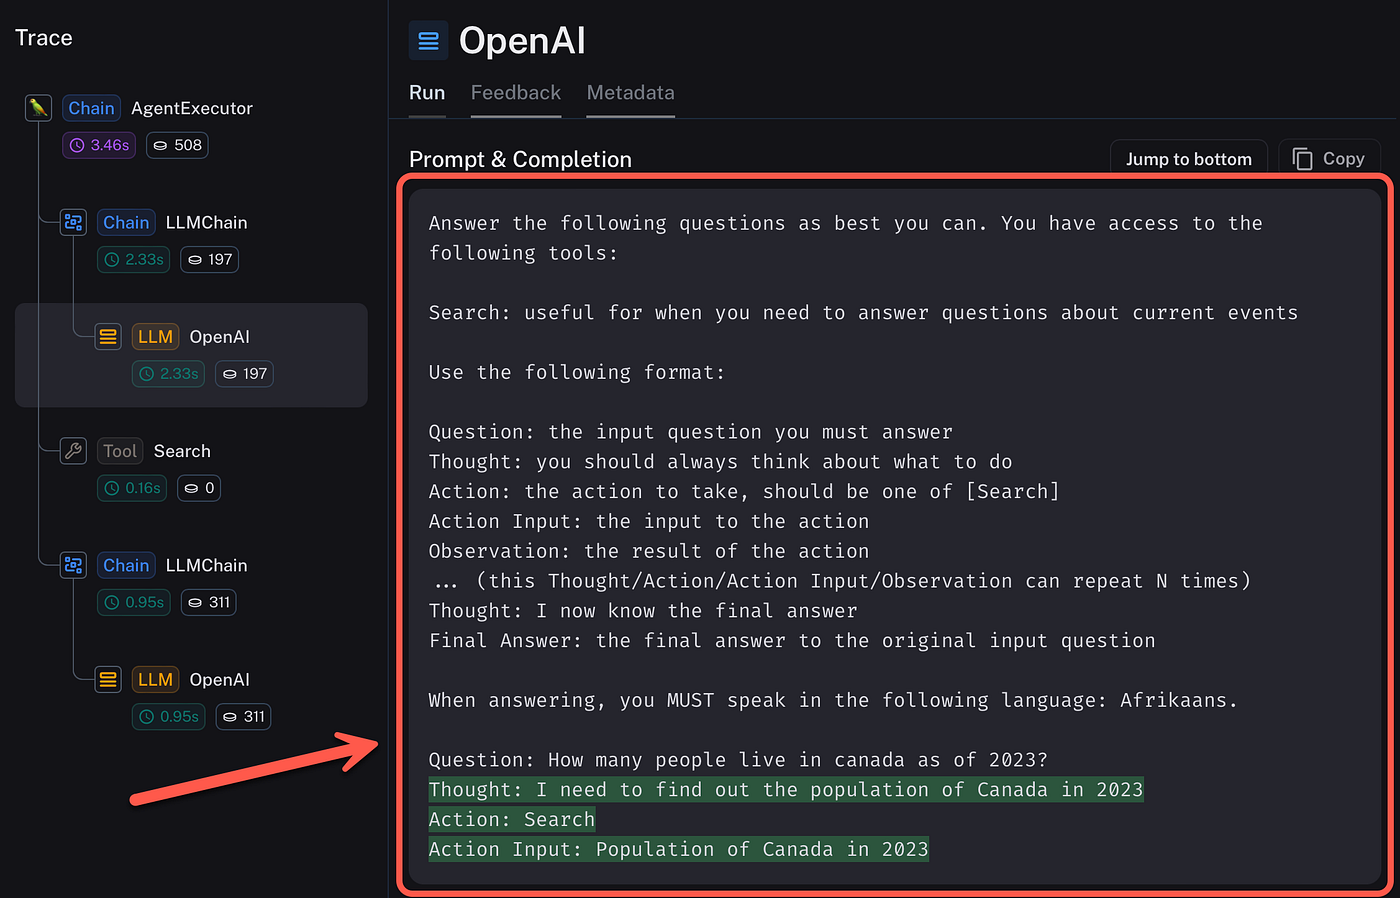1400x898 pixels.
Task: Click the copy icon in Copy button
Action: (x=1302, y=159)
